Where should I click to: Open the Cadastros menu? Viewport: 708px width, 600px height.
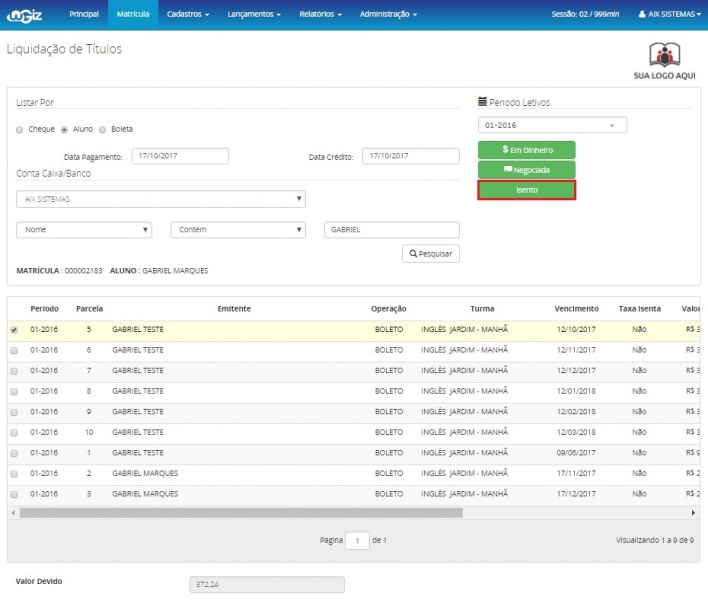[x=188, y=15]
